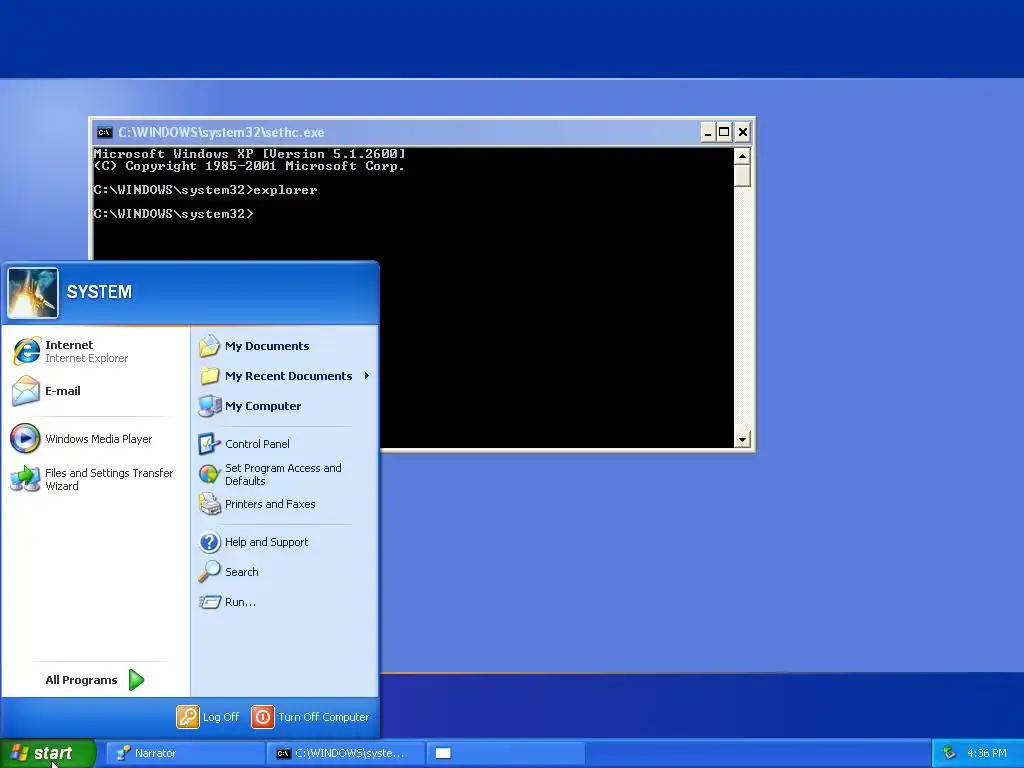Click the blank white taskbar button

(505, 753)
